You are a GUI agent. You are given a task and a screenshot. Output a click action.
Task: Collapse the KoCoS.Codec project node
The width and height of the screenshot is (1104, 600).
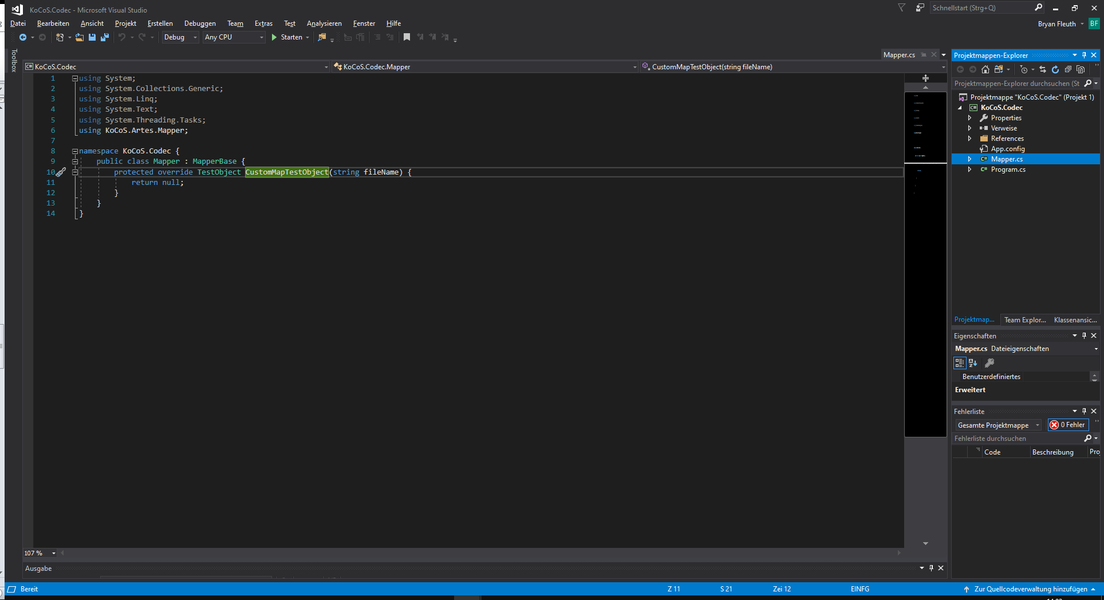pos(960,108)
